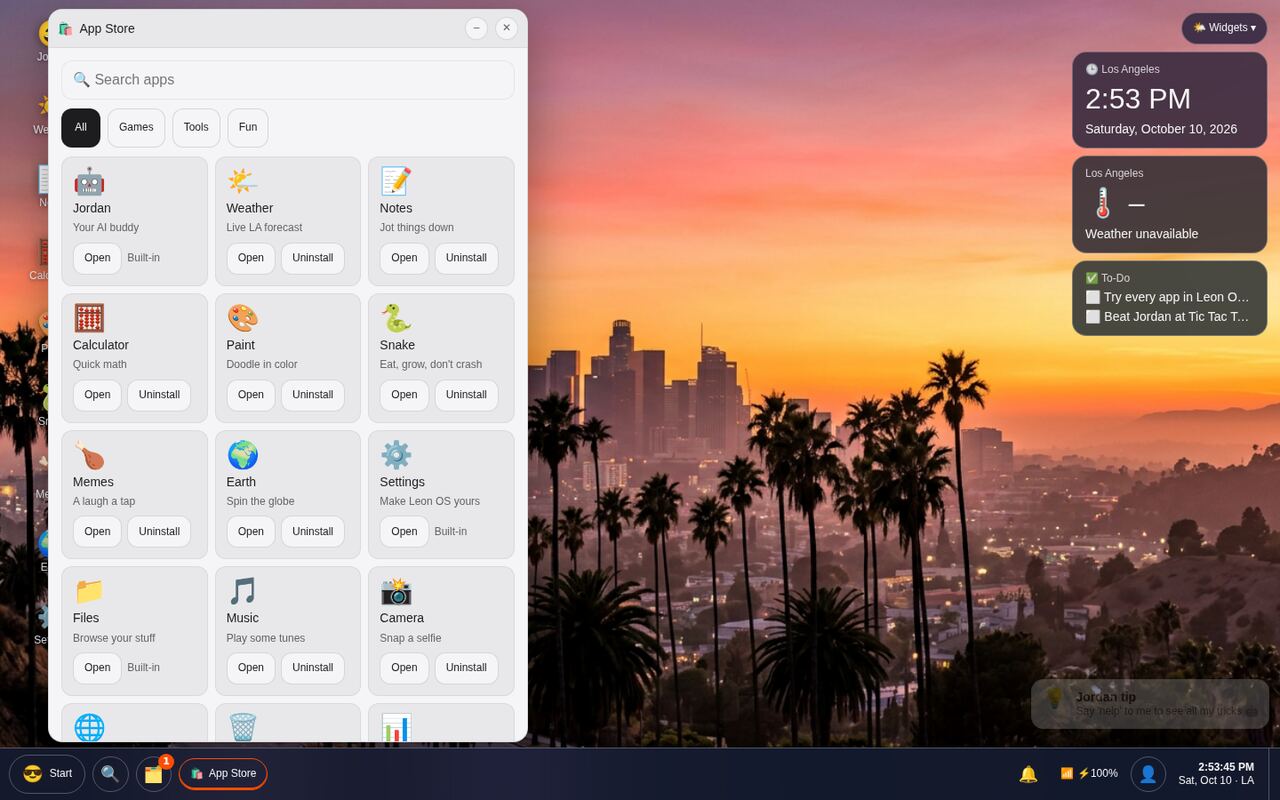Uninstall the Memes app

click(159, 531)
